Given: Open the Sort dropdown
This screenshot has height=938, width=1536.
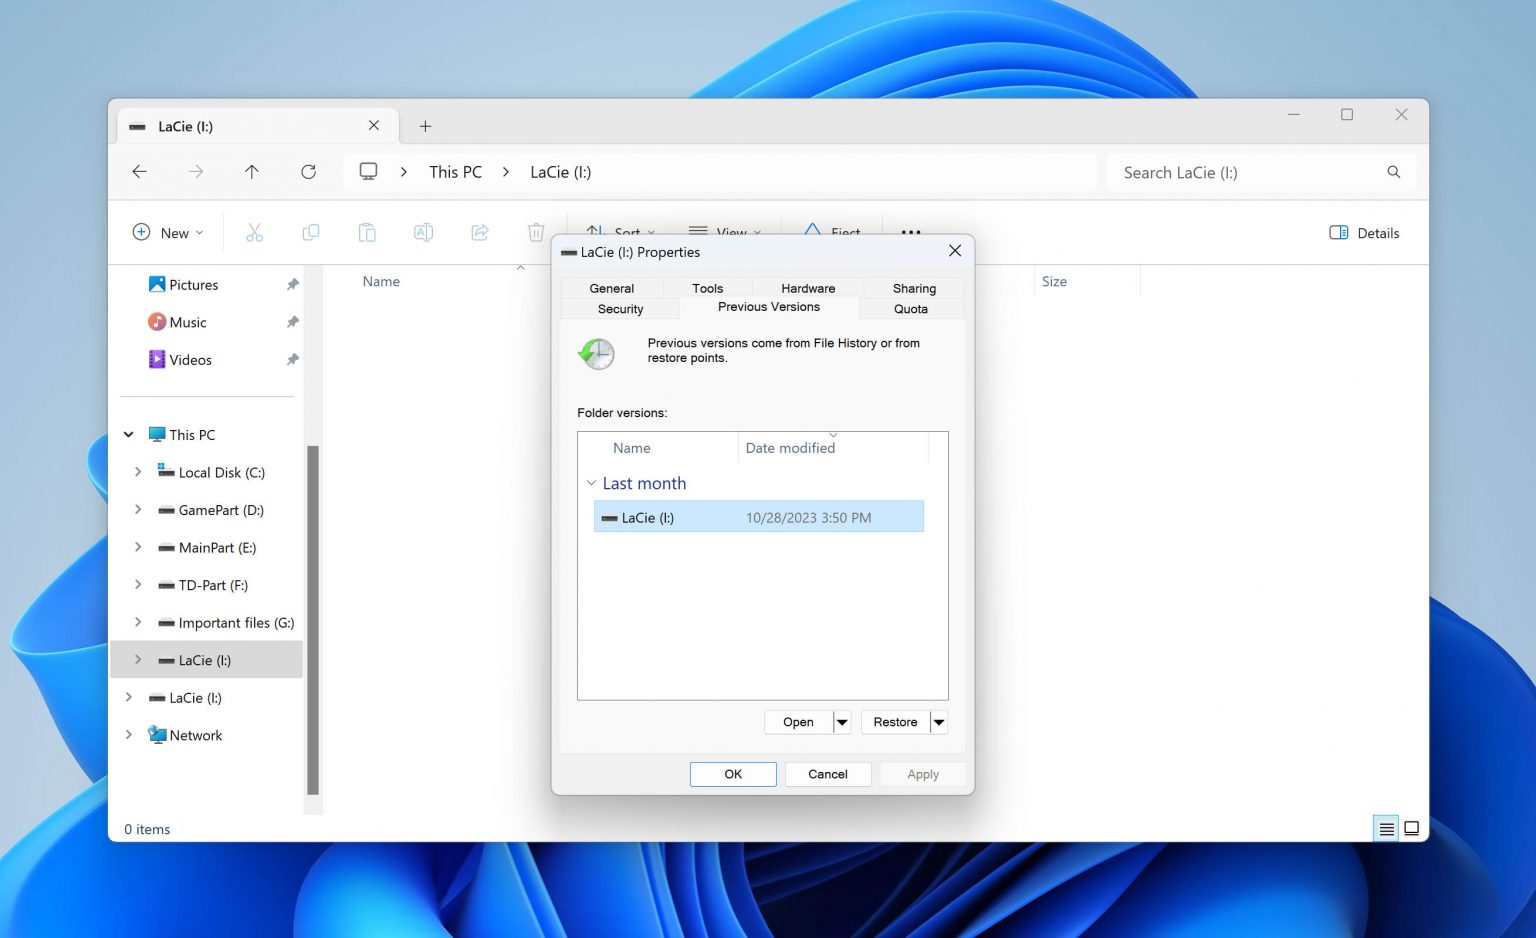Looking at the screenshot, I should [x=621, y=232].
